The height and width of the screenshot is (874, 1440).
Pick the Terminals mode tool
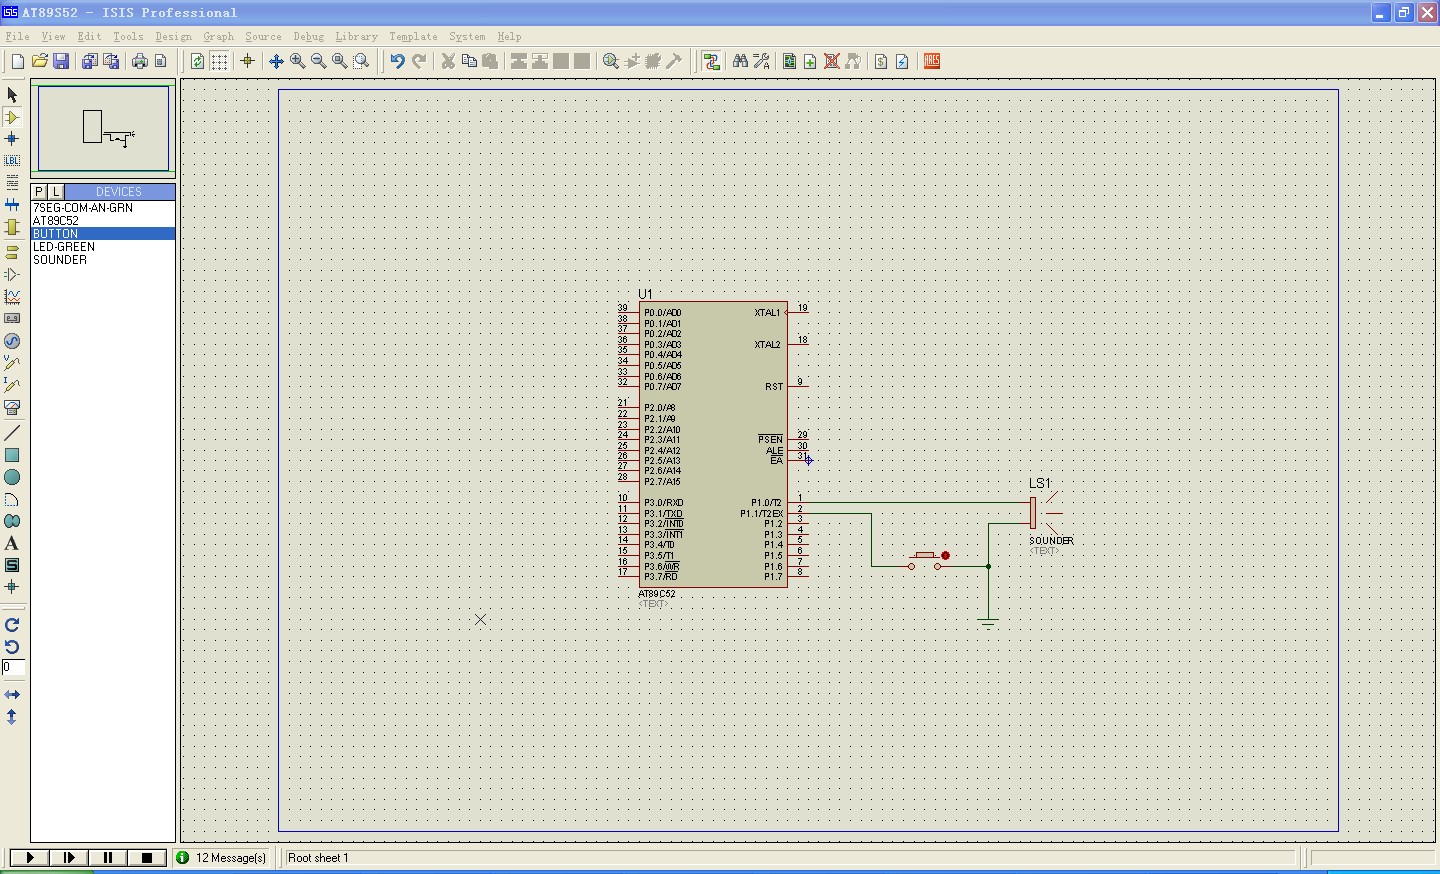click(x=12, y=251)
